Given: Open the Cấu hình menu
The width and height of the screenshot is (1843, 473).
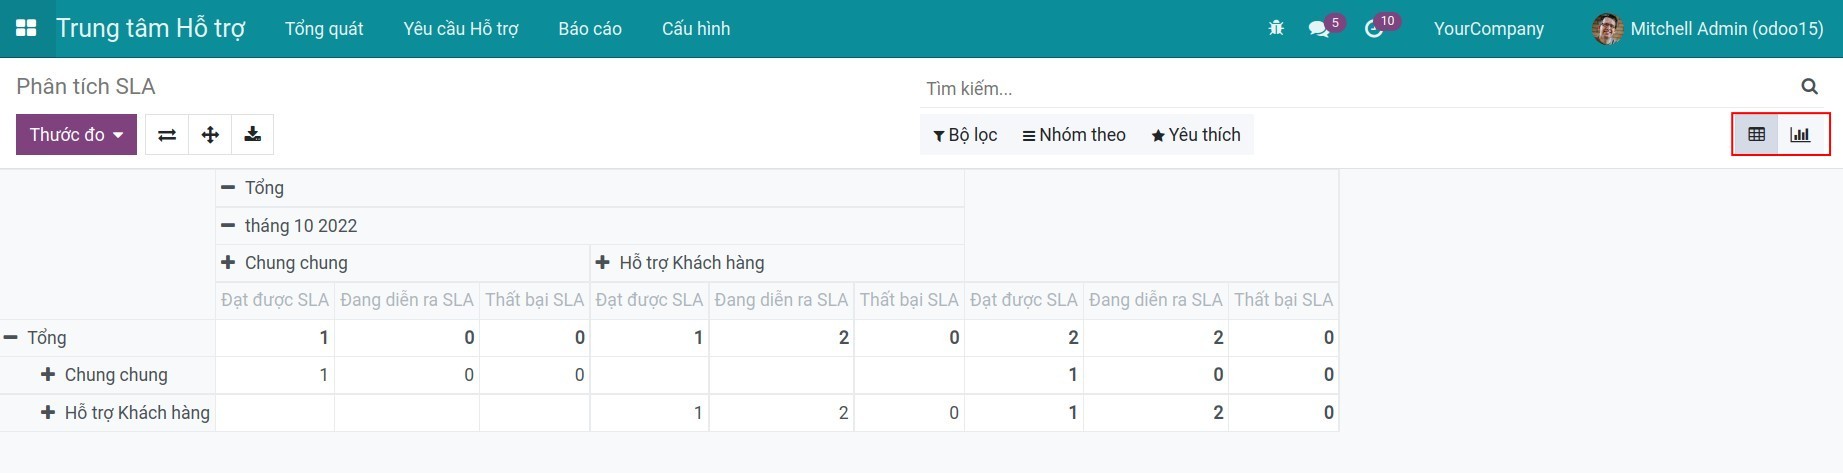Looking at the screenshot, I should [x=696, y=29].
